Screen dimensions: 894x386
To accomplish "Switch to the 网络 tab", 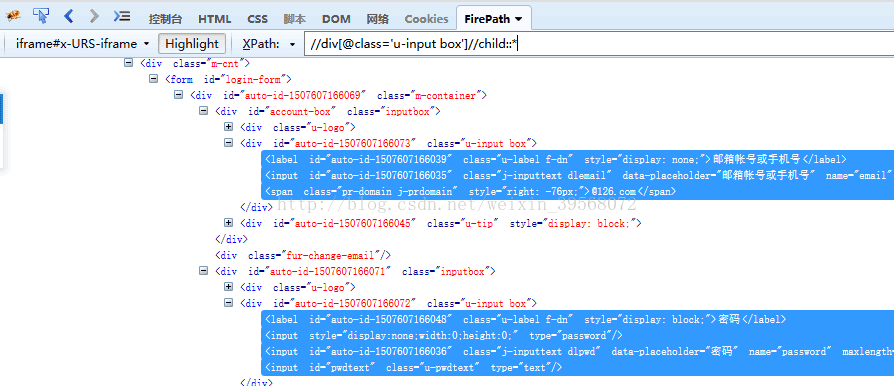I will [x=377, y=19].
